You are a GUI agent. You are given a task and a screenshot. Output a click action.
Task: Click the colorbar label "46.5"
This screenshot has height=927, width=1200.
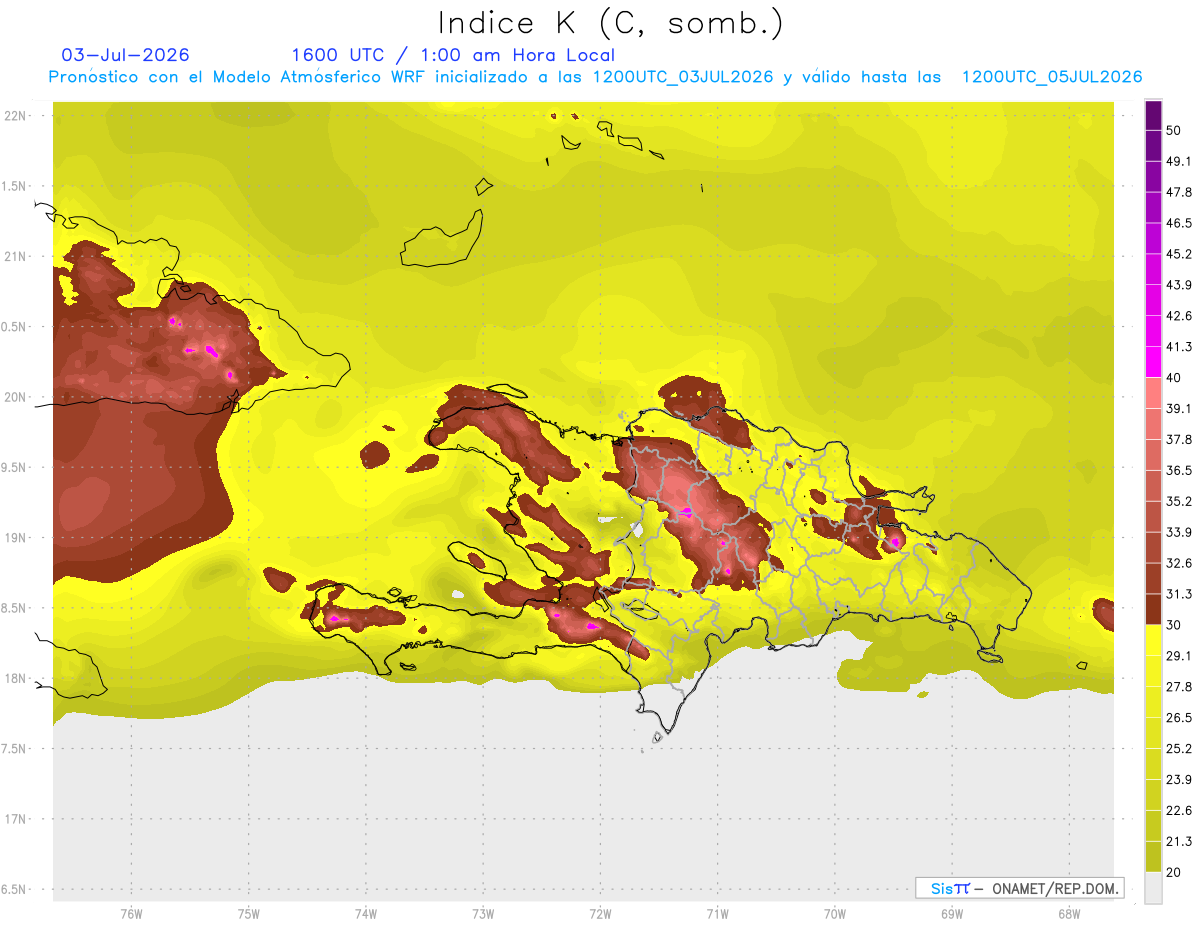(1179, 224)
